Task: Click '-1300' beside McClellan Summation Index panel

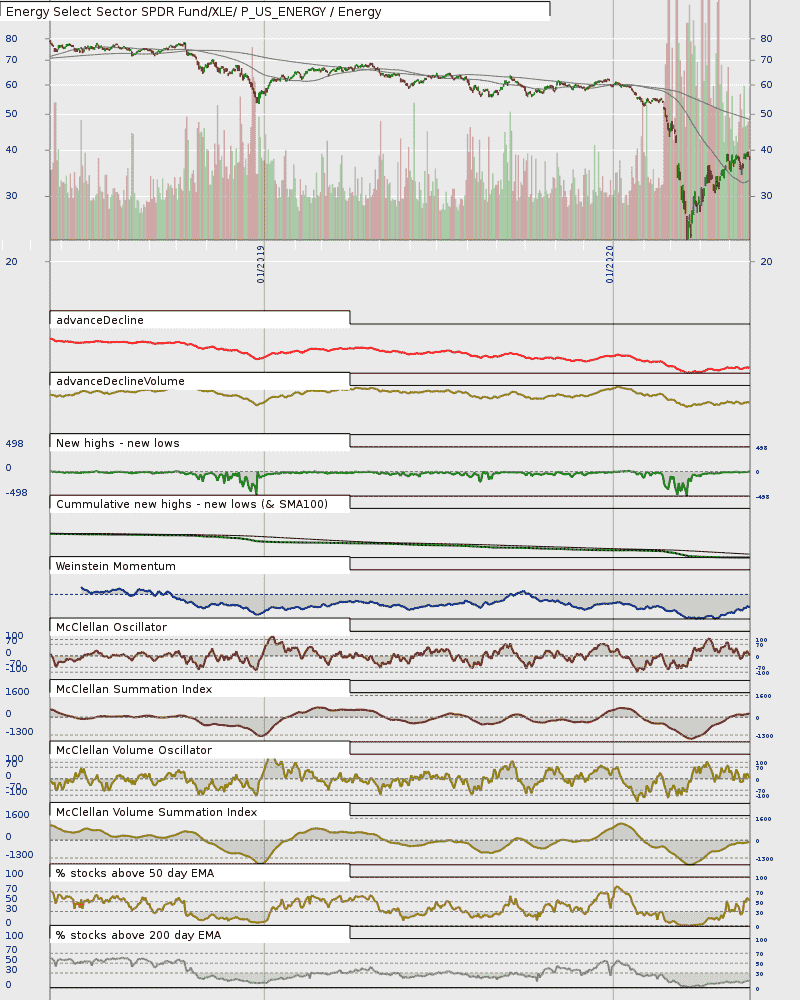Action: coord(19,732)
